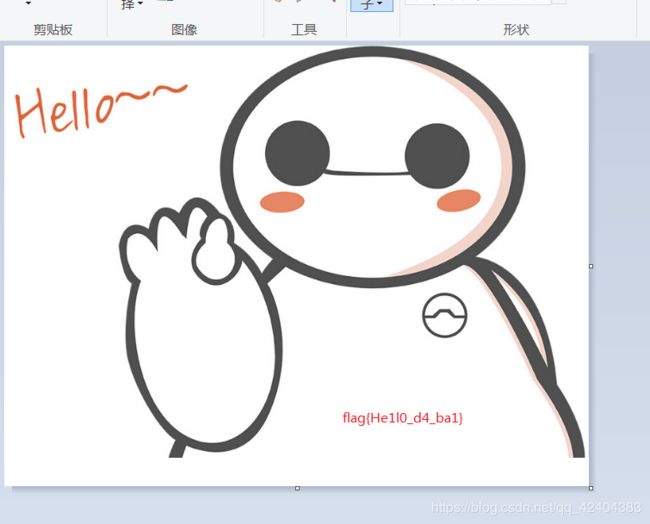Click the red text flag{He1l0_d4_ba1}
650x524 pixels.
(403, 417)
